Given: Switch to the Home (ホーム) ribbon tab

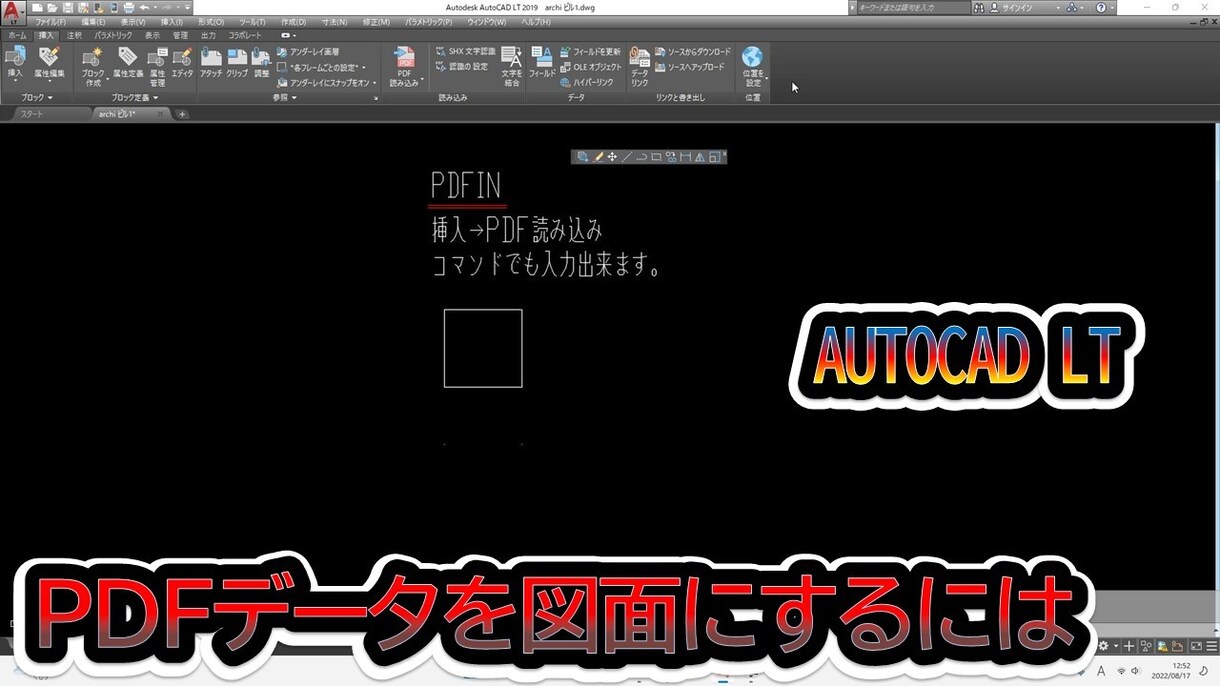Looking at the screenshot, I should pos(17,35).
